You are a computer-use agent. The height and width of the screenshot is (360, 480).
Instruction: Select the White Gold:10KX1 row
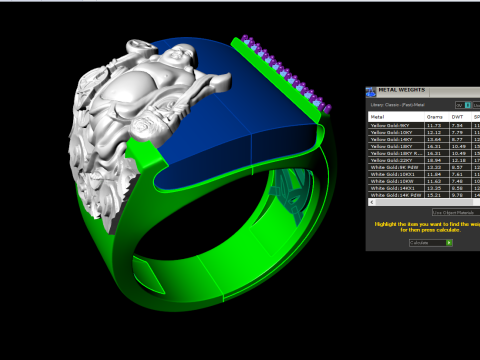pos(424,174)
